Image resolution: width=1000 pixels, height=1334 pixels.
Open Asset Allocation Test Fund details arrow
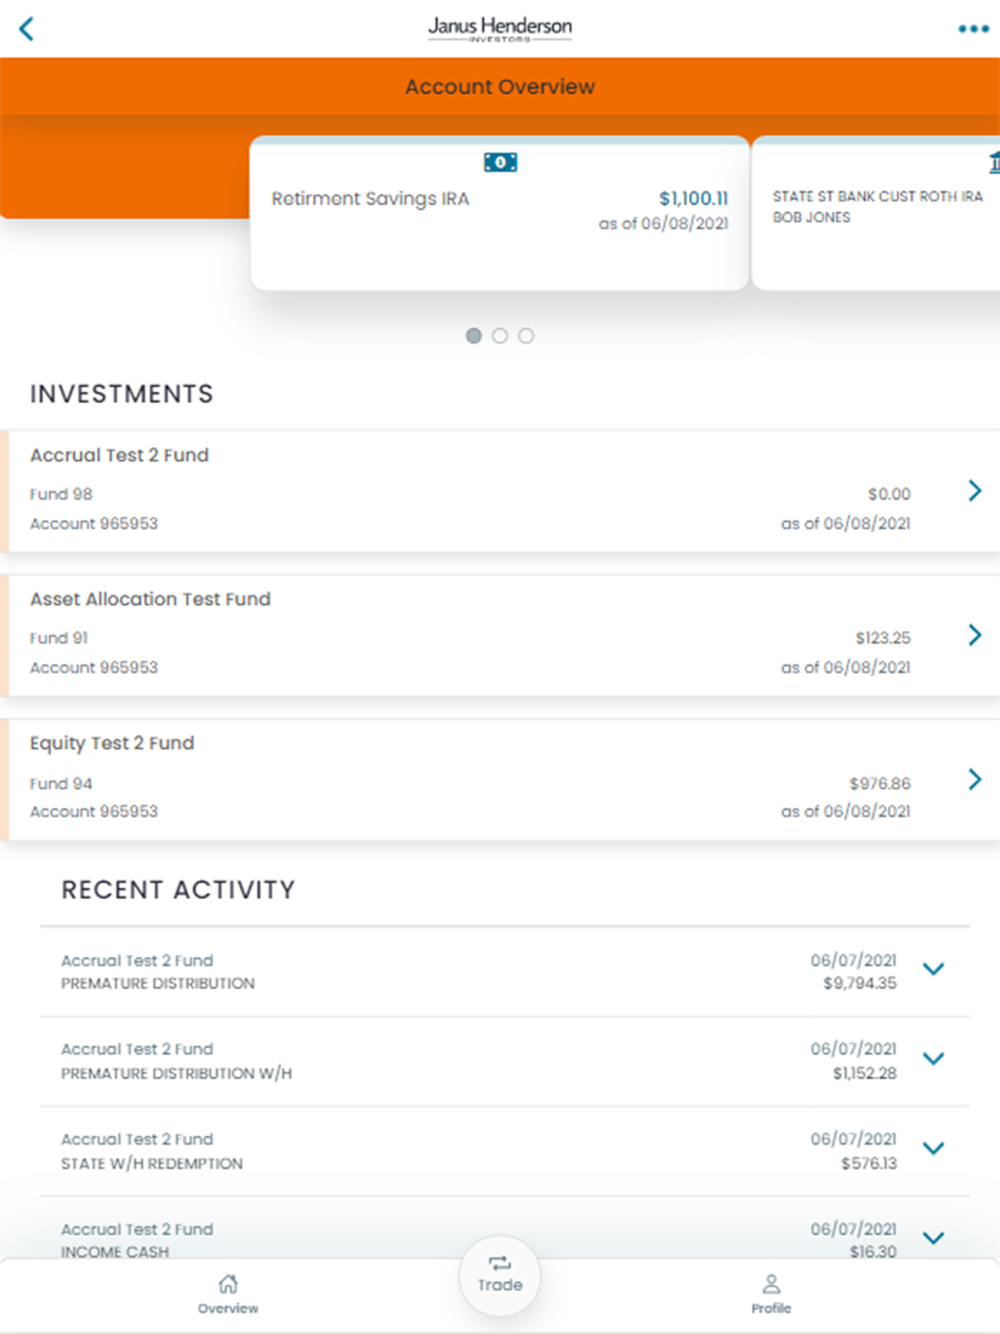click(x=975, y=635)
